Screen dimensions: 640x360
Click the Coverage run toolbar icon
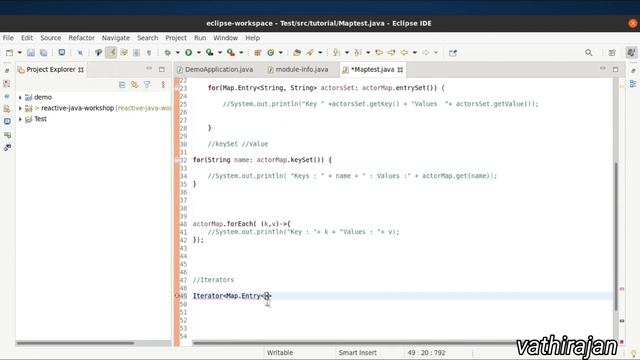click(209, 53)
